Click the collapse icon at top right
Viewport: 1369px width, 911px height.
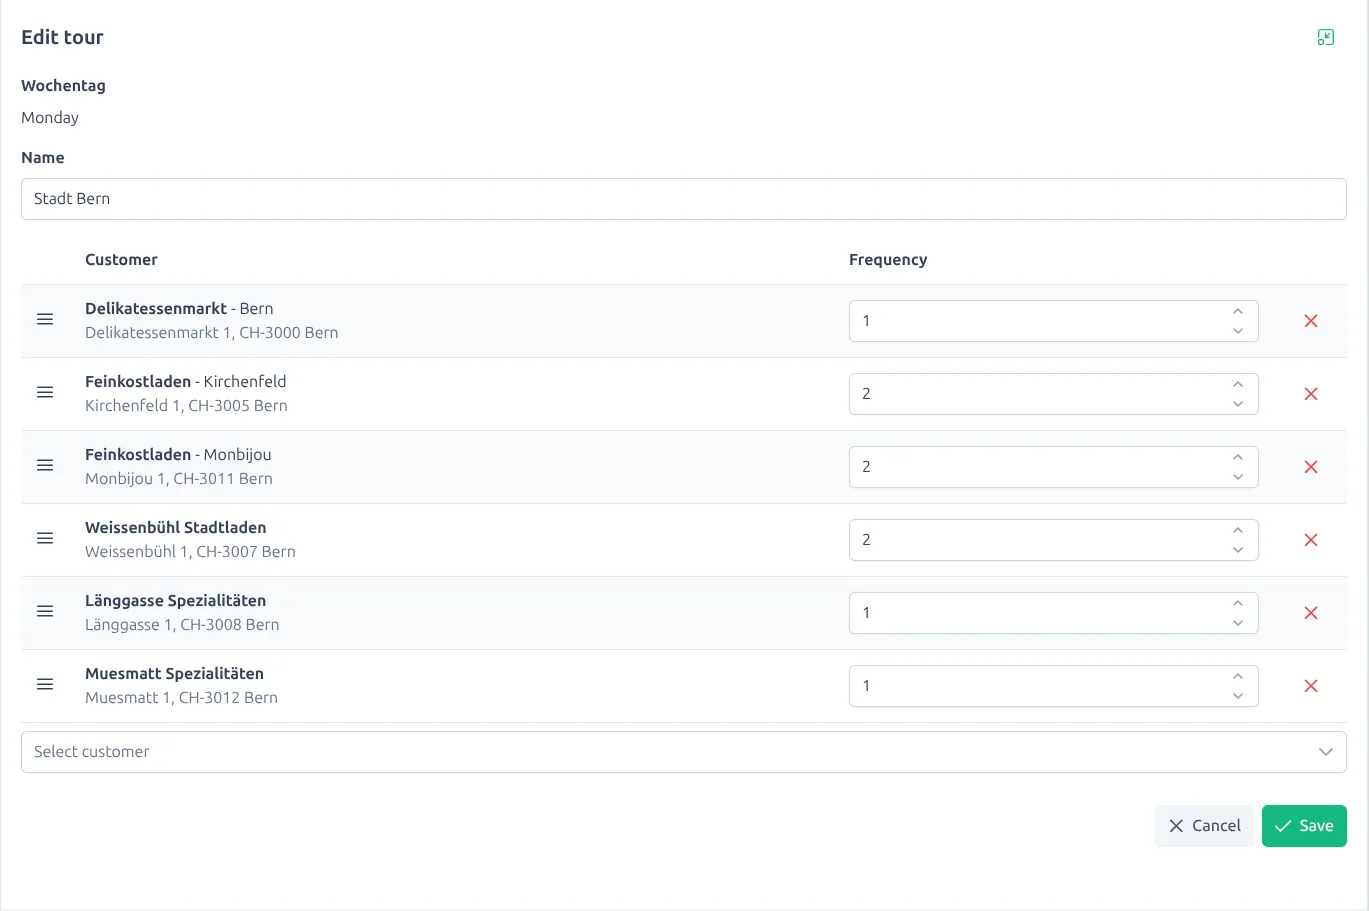(x=1326, y=36)
